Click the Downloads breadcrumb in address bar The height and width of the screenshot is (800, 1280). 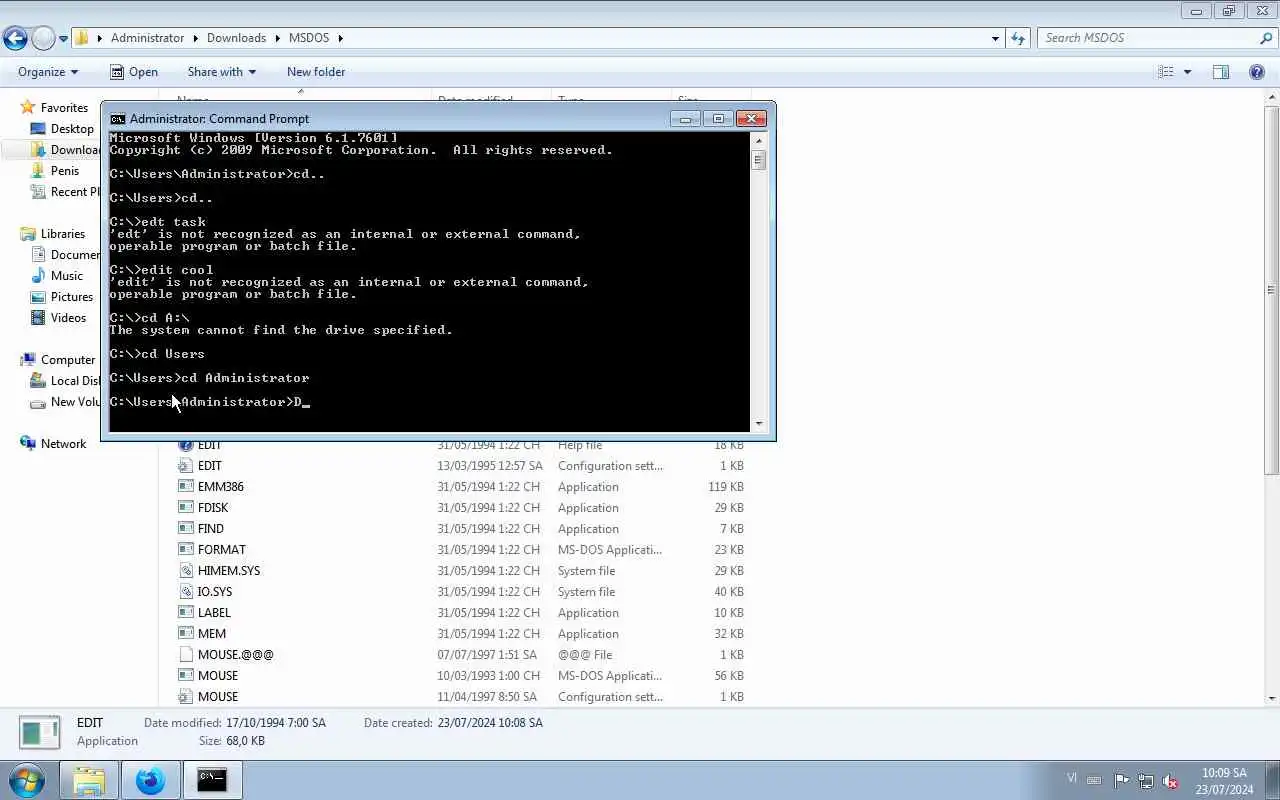point(236,38)
